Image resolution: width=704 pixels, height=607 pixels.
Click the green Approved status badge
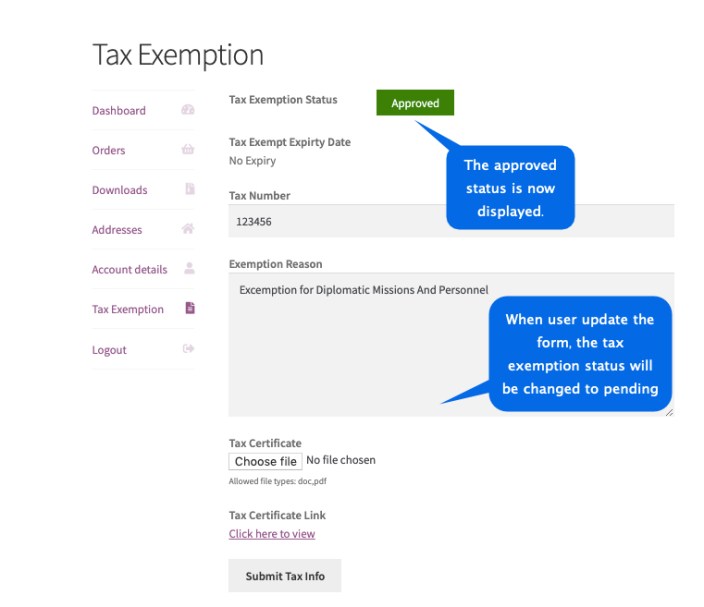(x=415, y=103)
